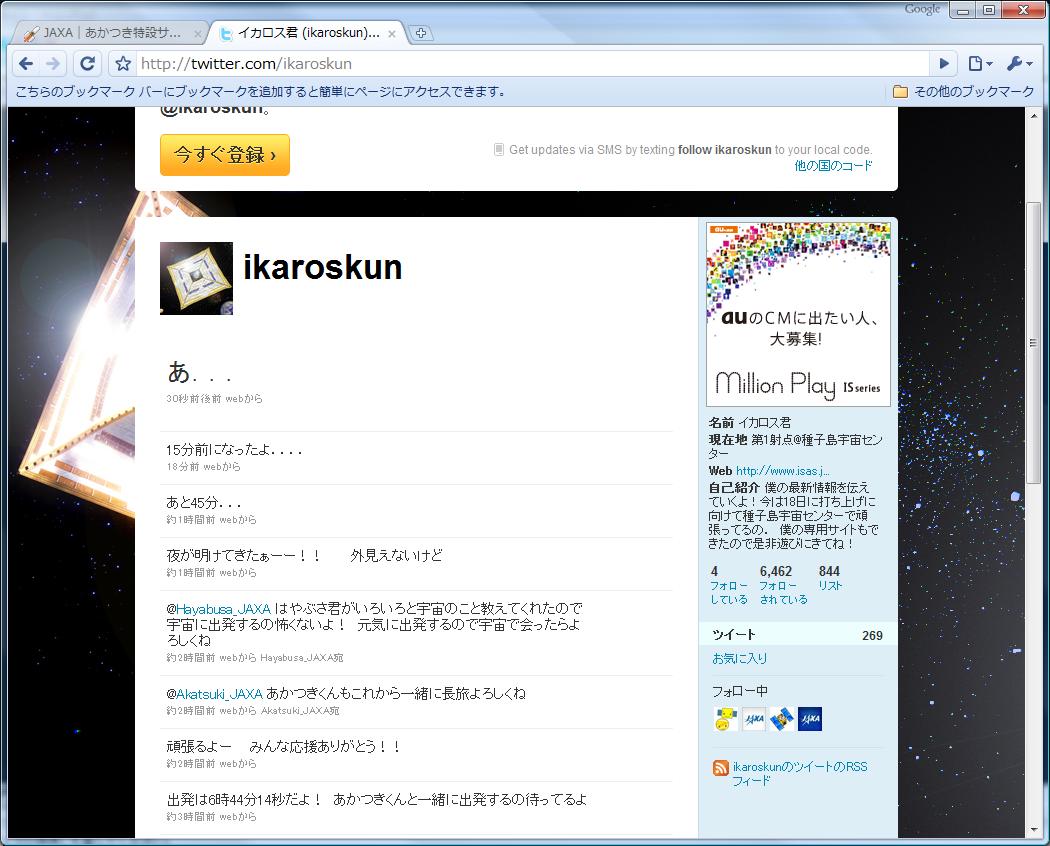Click the orange RSS feed icon
Screen dimensions: 1050x846
[x=721, y=768]
